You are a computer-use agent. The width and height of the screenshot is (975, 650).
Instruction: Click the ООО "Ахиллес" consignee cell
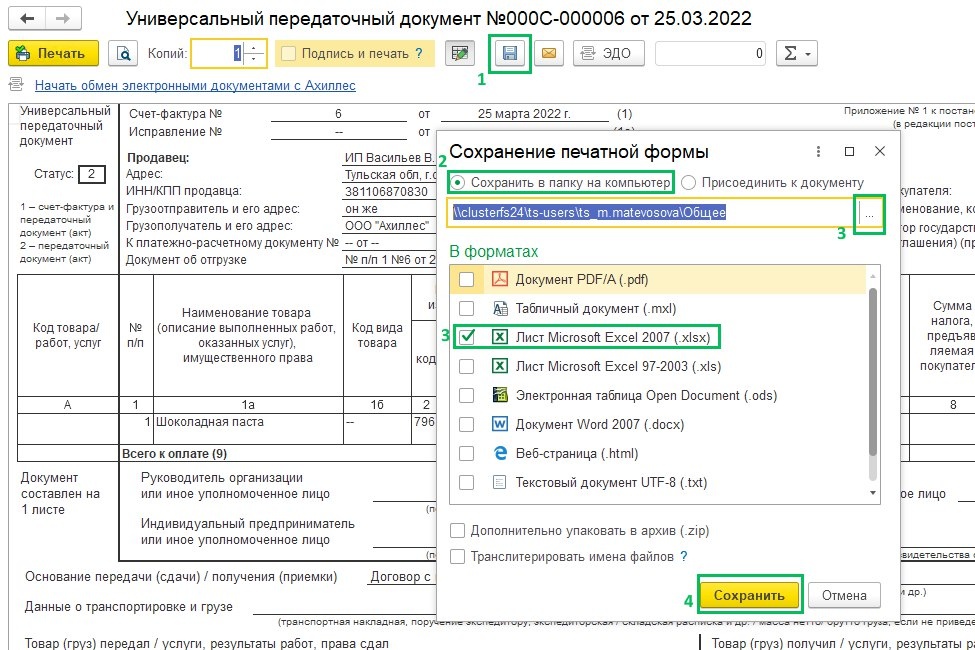389,226
